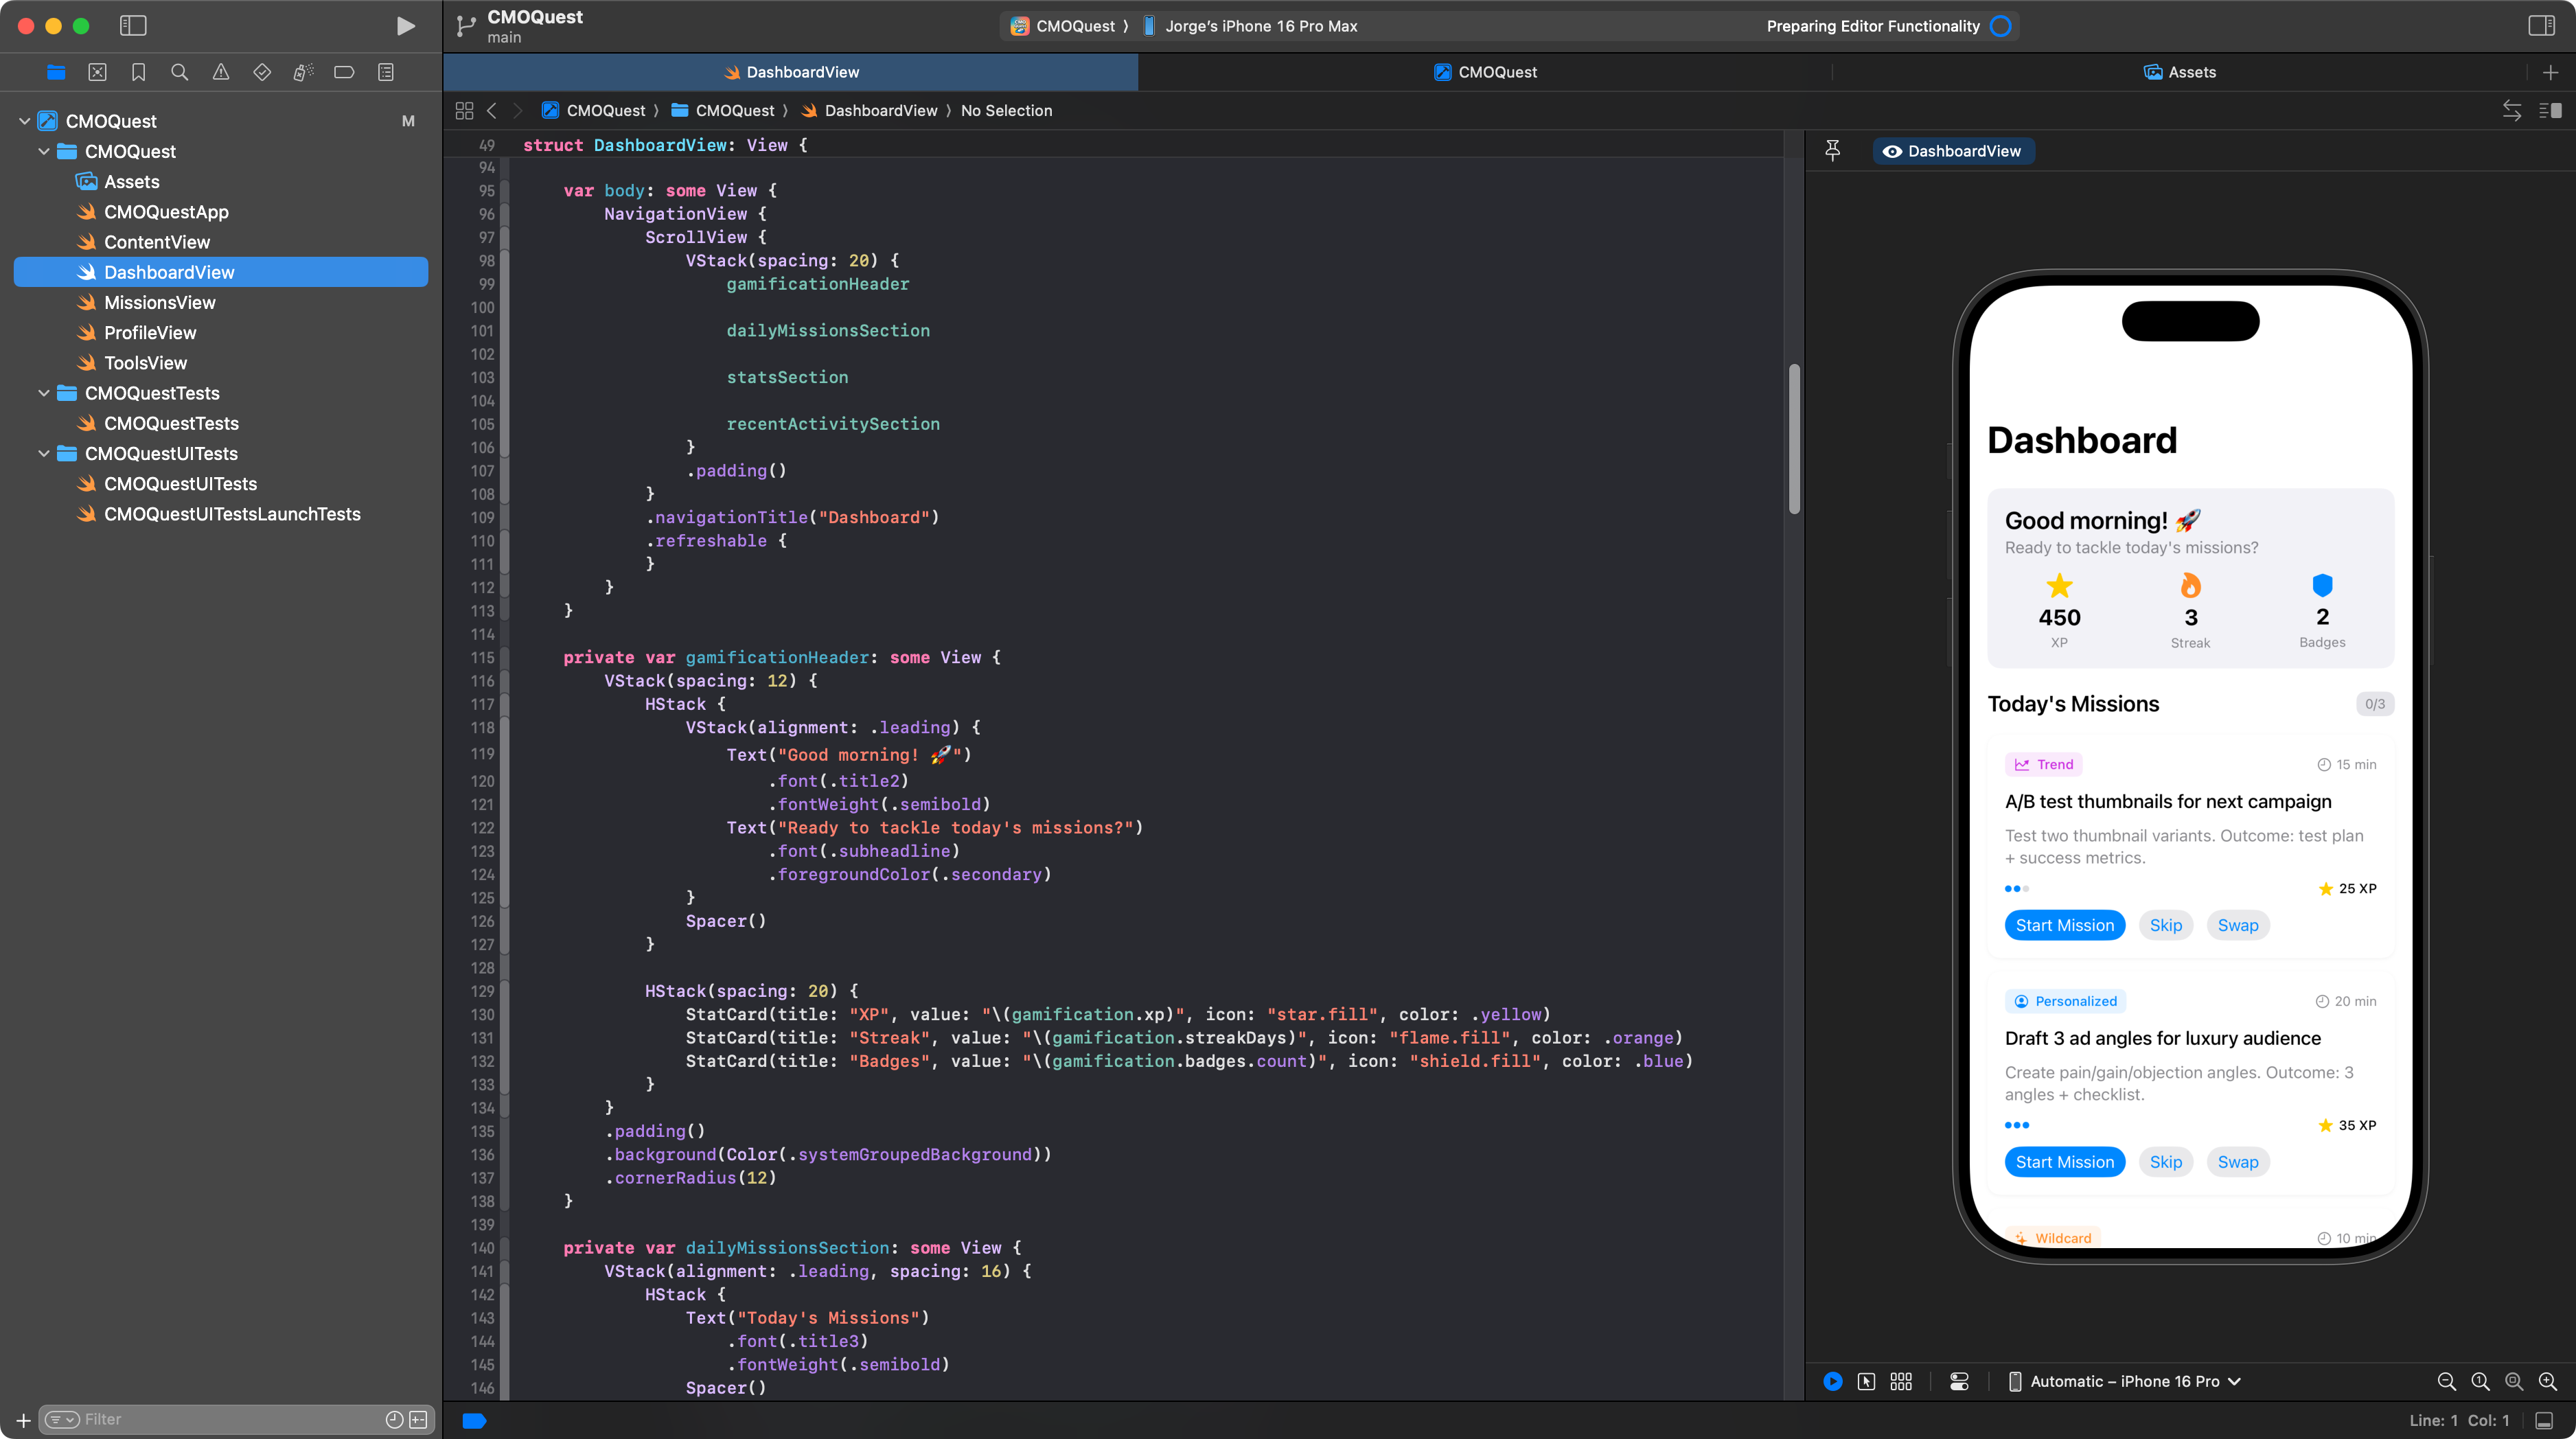This screenshot has width=2576, height=1439.
Task: Open the Source Control navigator icon
Action: pos(97,72)
